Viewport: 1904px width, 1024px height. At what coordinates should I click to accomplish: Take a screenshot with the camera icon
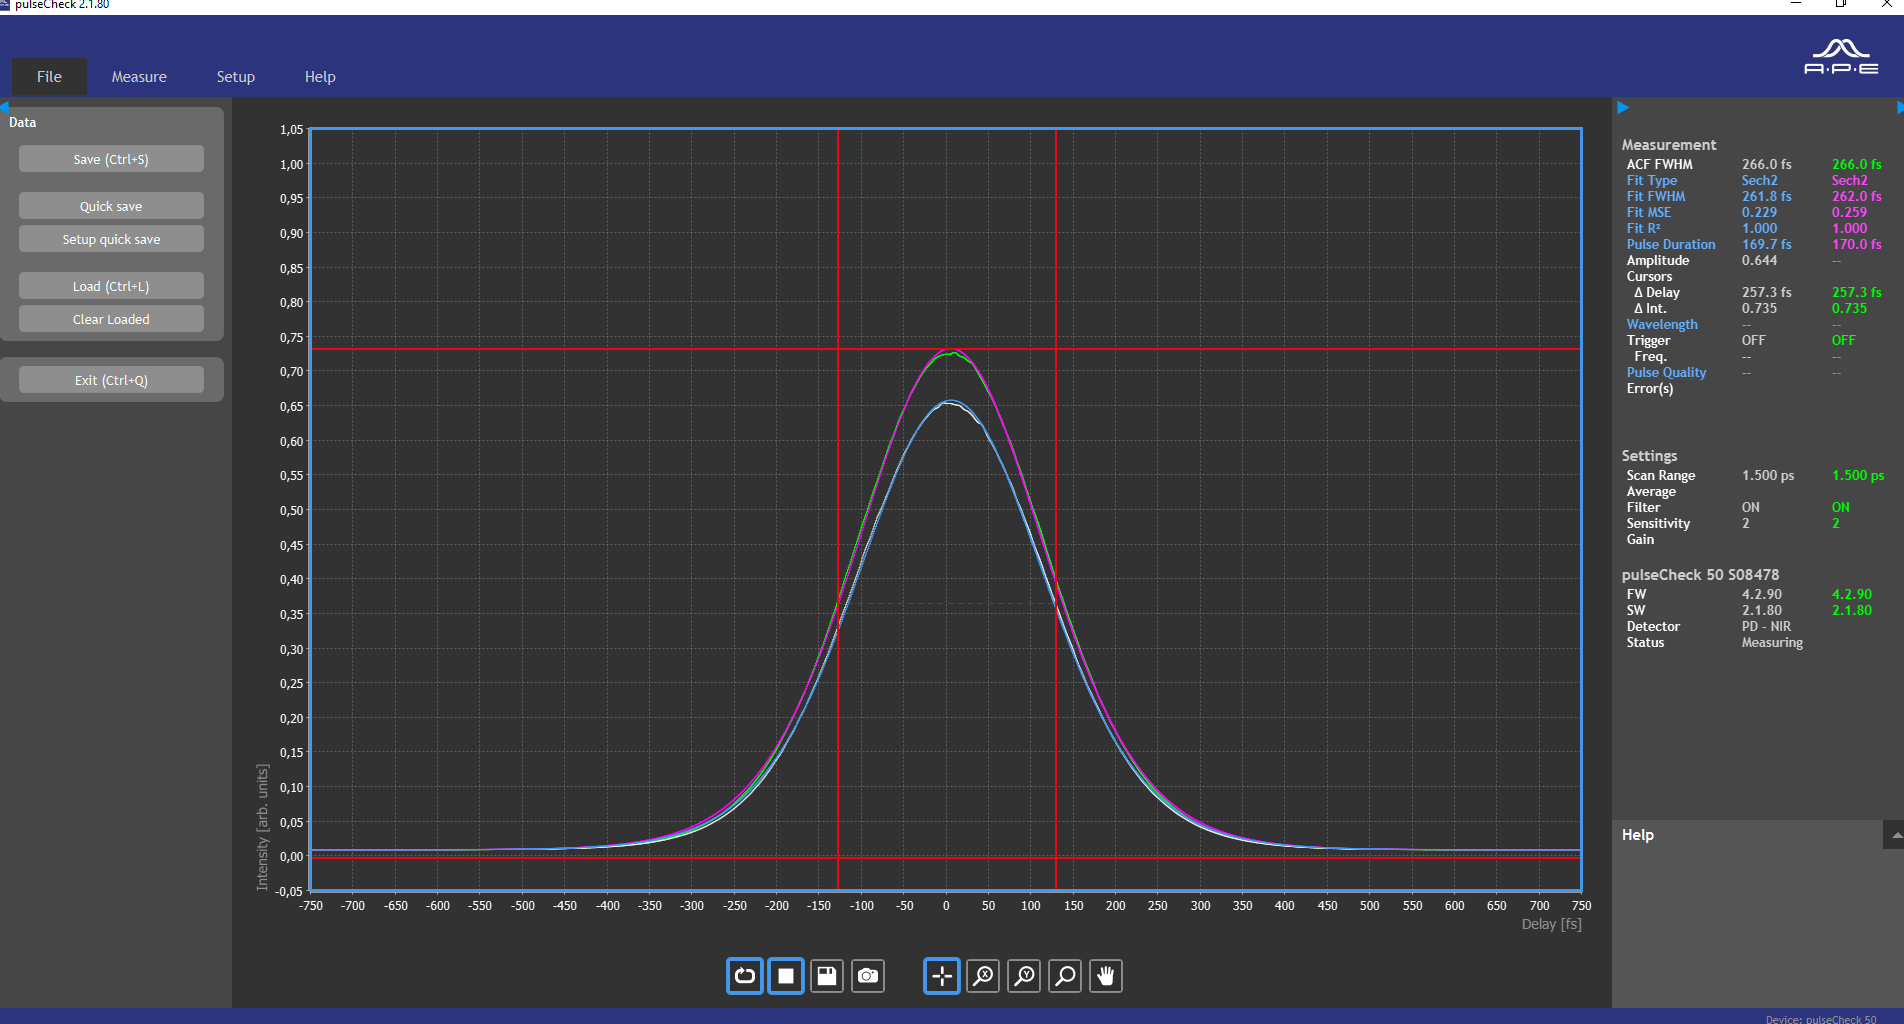click(x=868, y=976)
